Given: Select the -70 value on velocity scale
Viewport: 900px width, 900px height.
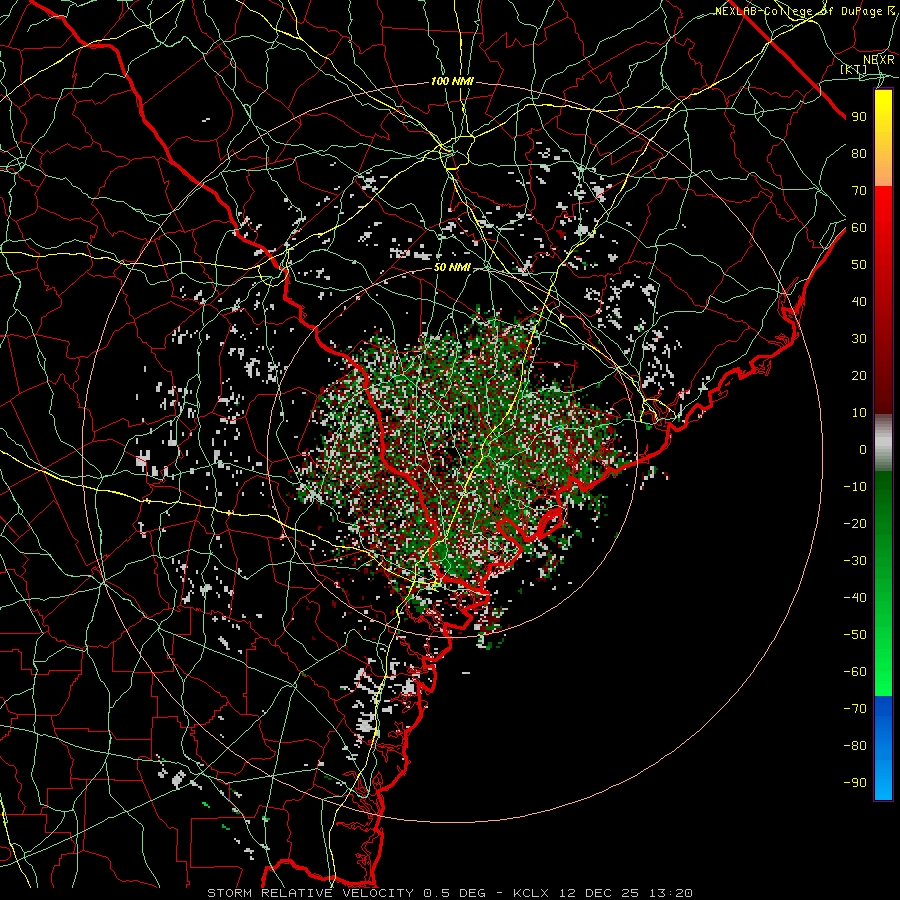Looking at the screenshot, I should (x=855, y=709).
